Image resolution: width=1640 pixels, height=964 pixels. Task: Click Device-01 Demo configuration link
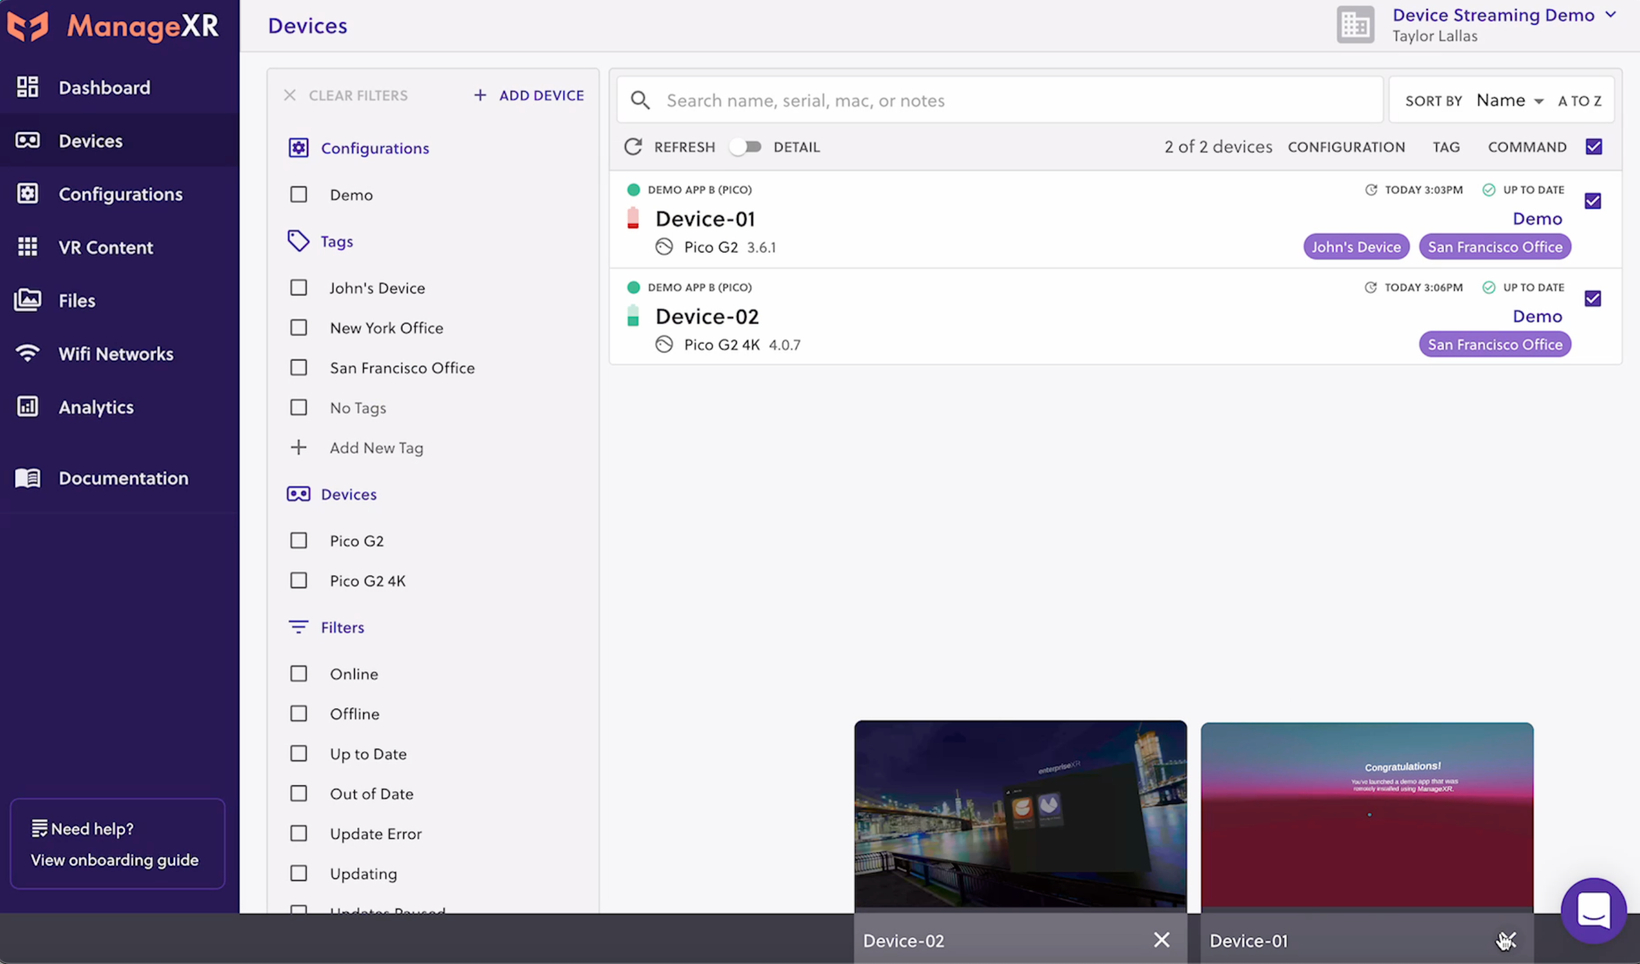1537,219
